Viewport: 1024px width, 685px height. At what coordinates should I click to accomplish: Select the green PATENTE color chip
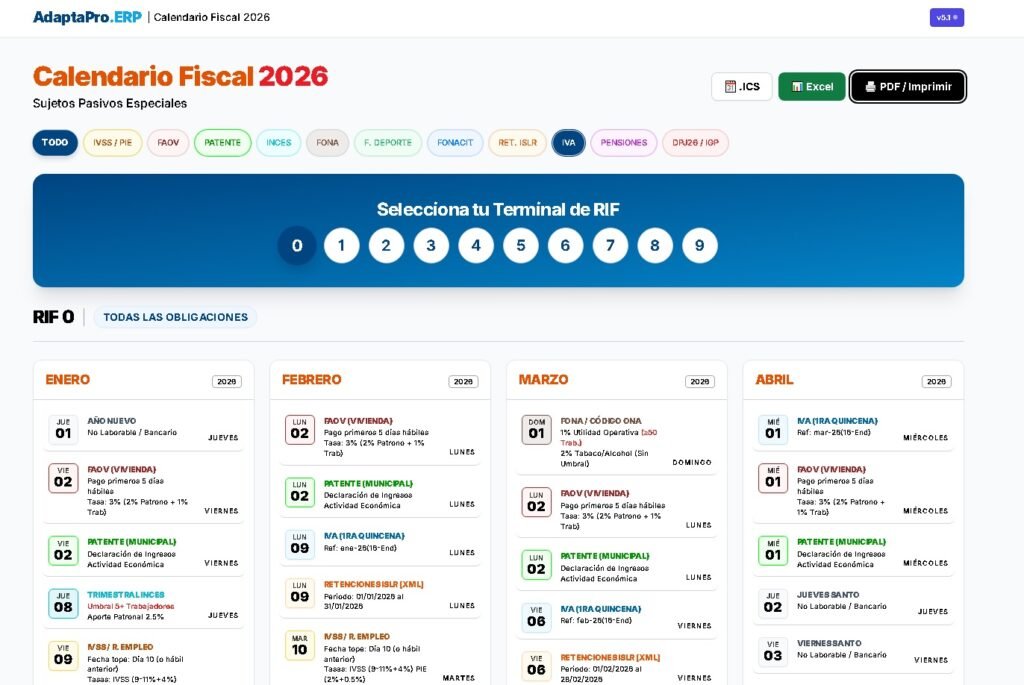pos(222,143)
